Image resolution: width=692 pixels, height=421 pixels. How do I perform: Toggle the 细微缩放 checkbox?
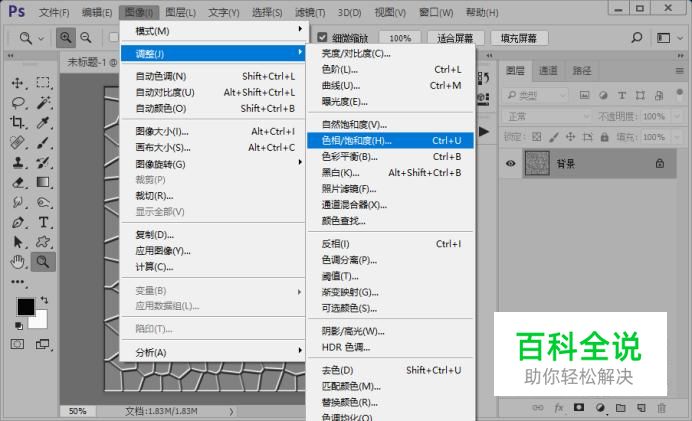pos(323,38)
